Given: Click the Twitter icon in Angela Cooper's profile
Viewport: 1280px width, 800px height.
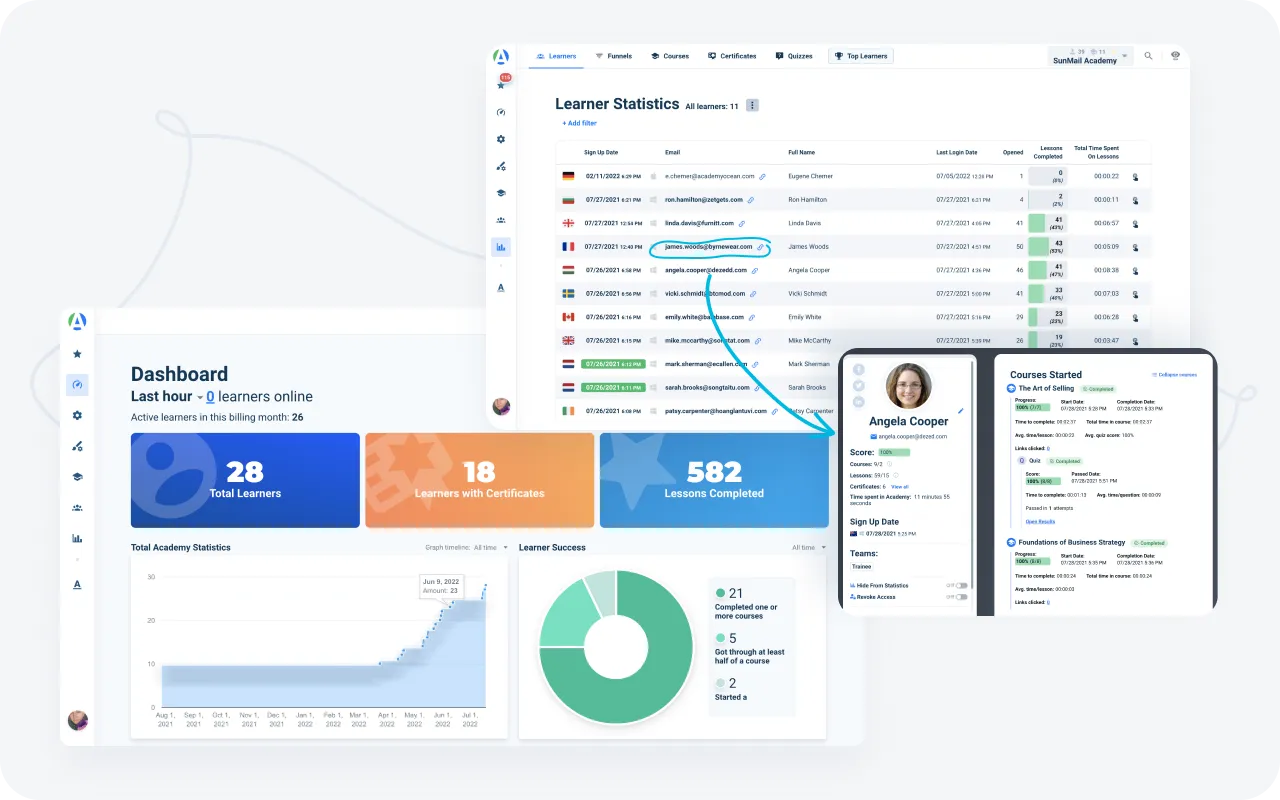Looking at the screenshot, I should 859,386.
